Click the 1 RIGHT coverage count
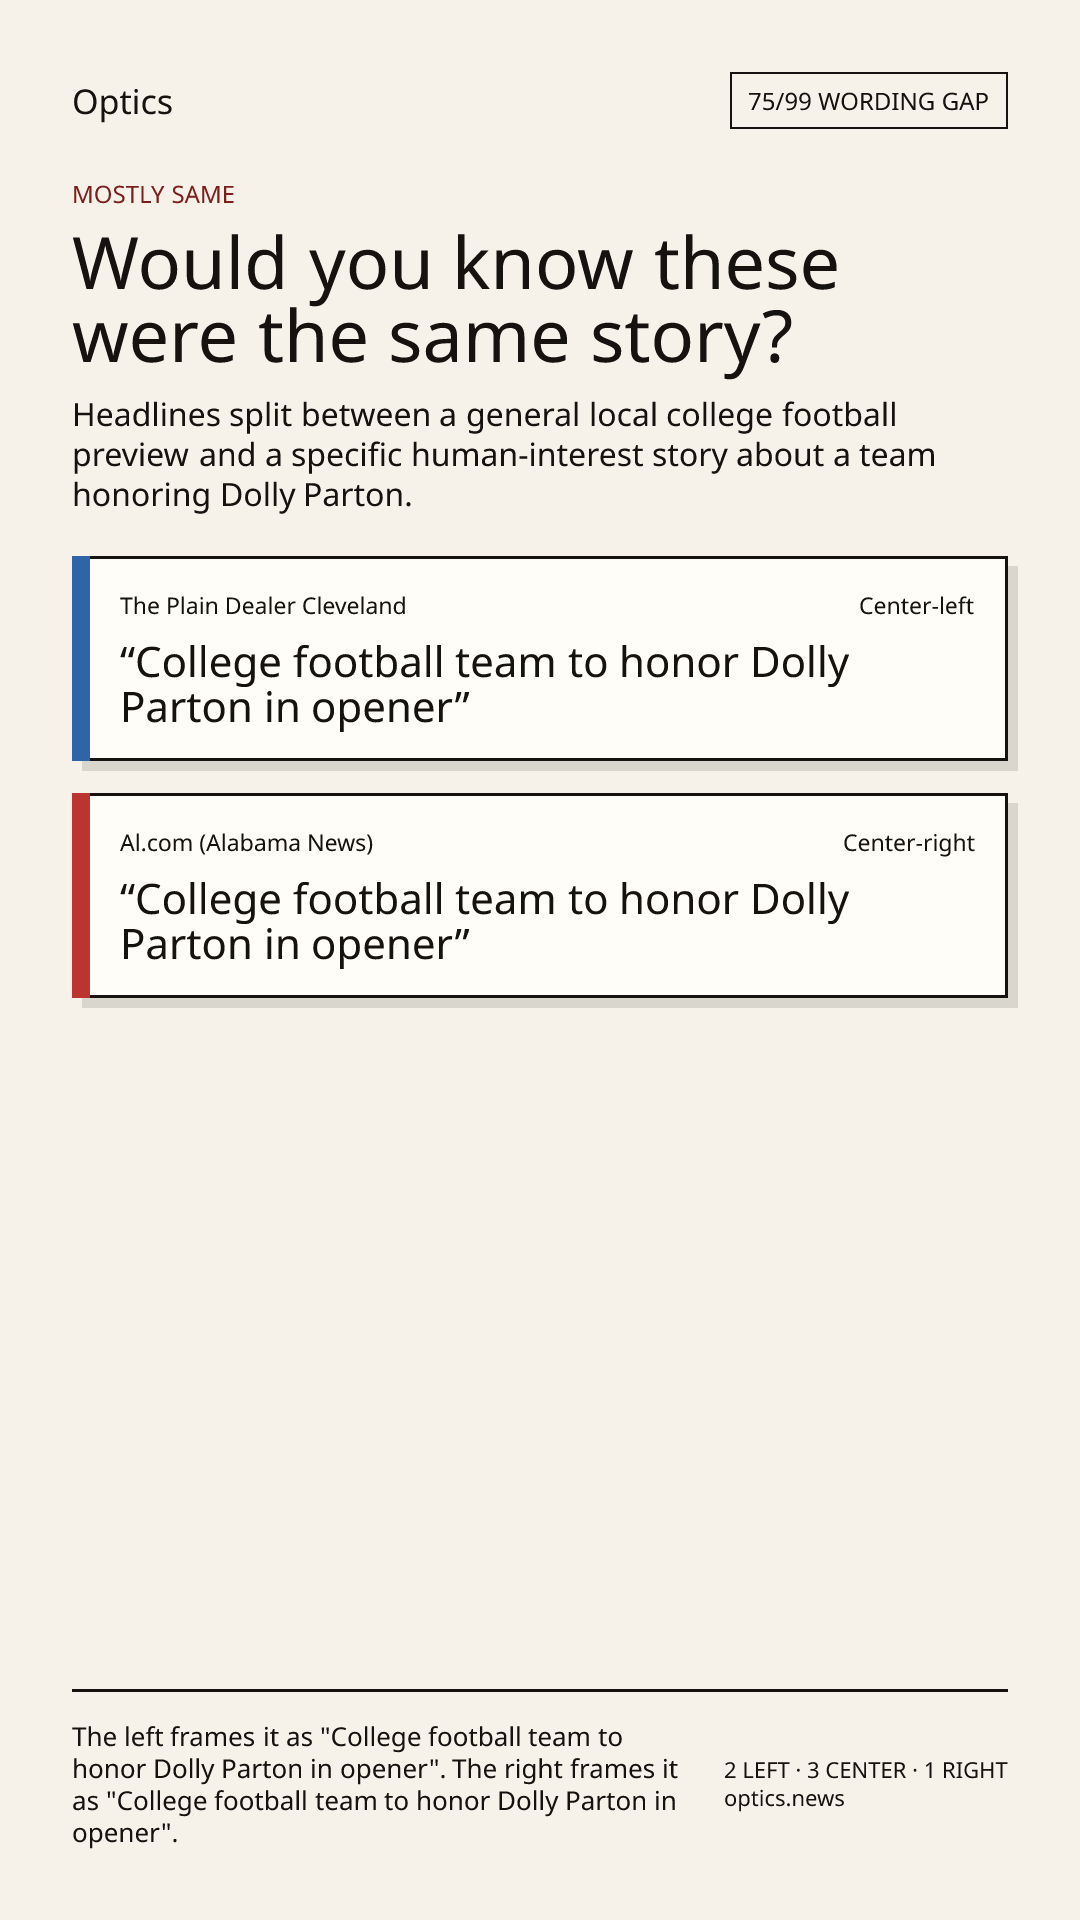The width and height of the screenshot is (1080, 1920). tap(965, 1770)
